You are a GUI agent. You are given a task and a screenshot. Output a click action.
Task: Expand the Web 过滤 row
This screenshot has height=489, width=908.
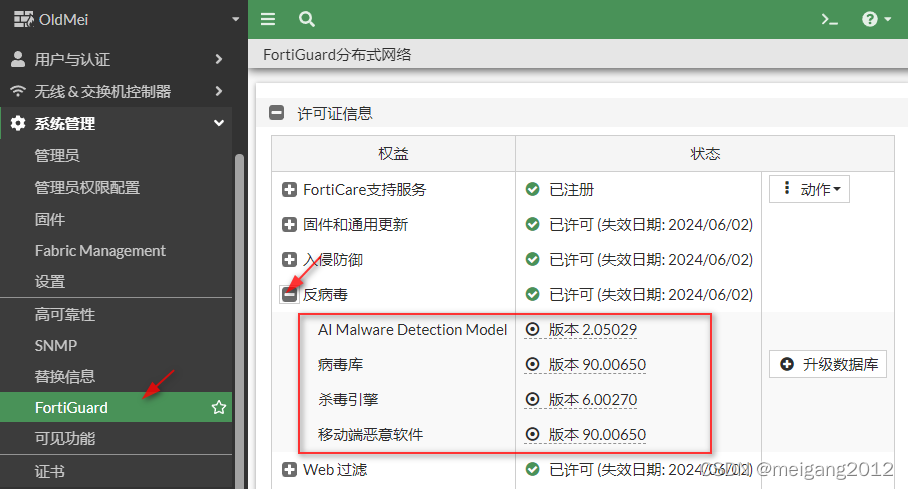pos(289,469)
